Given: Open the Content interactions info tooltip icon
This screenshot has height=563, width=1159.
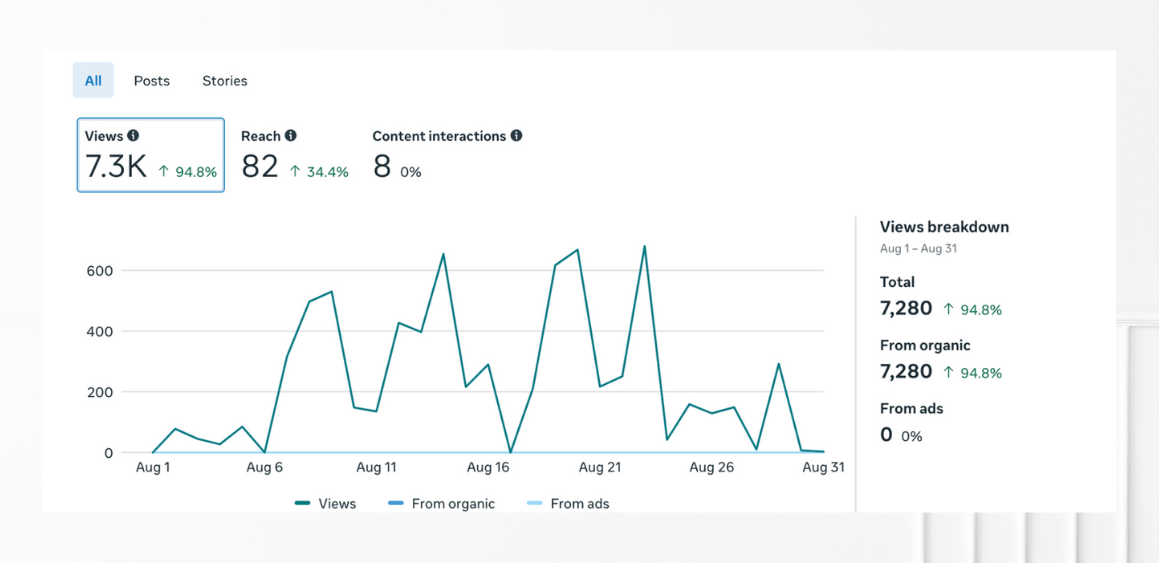Looking at the screenshot, I should (x=516, y=136).
